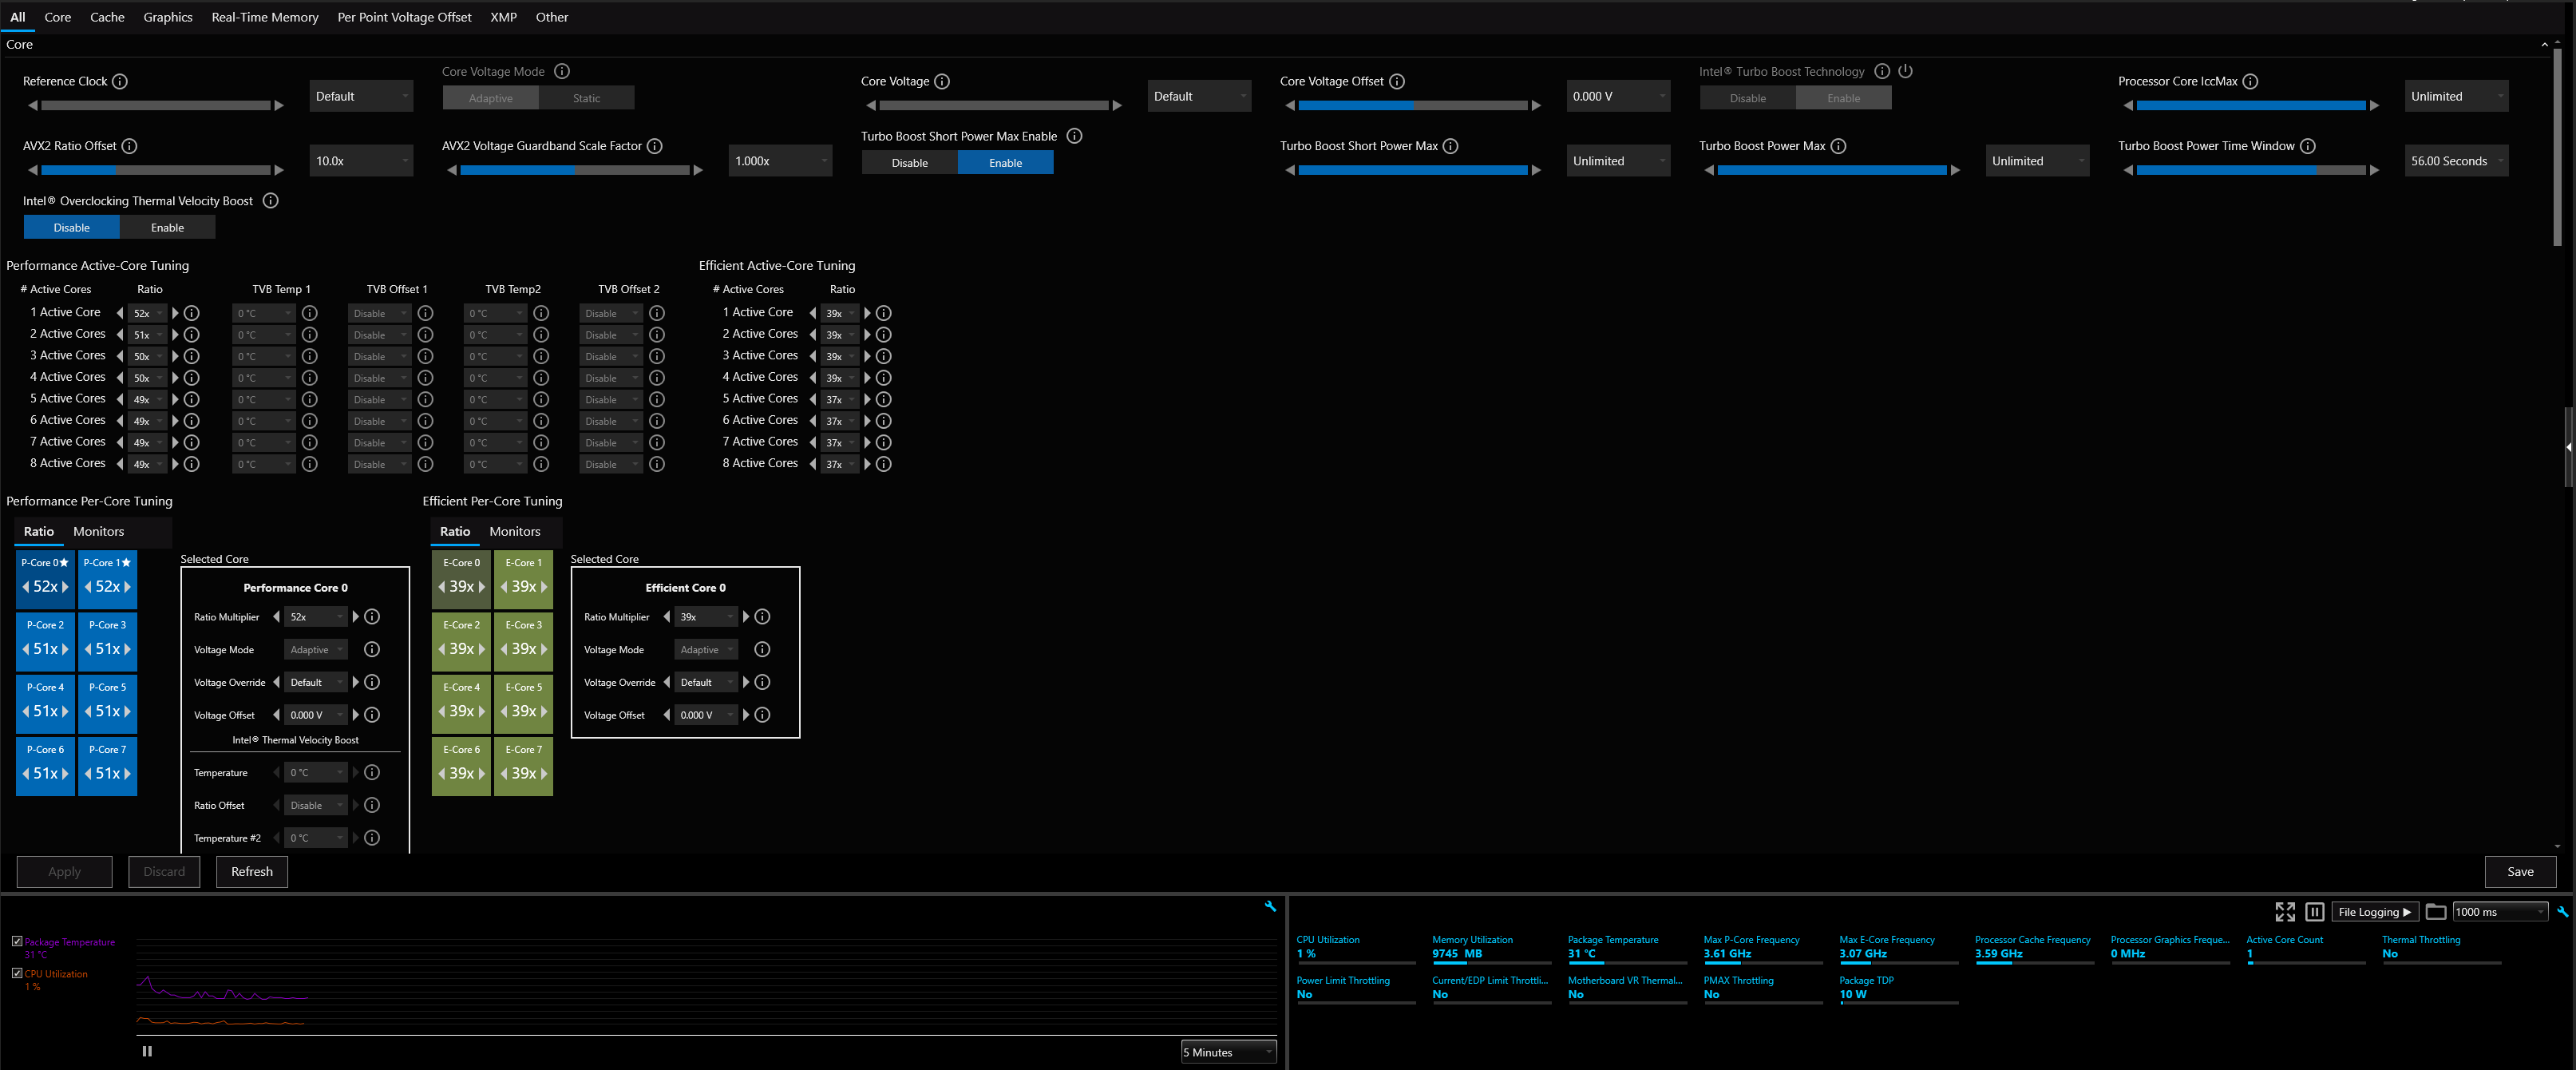
Task: Enable Intel Overclocking Thermal Velocity Boost
Action: (x=167, y=228)
